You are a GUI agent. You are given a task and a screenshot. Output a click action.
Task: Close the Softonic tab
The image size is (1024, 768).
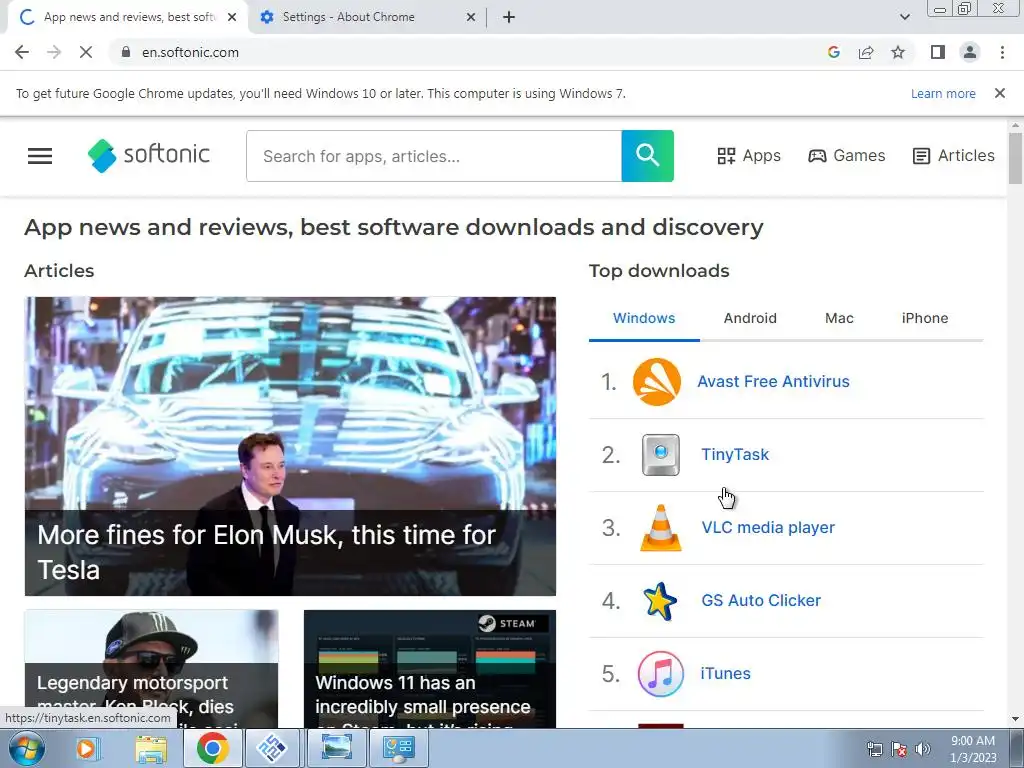pos(232,17)
